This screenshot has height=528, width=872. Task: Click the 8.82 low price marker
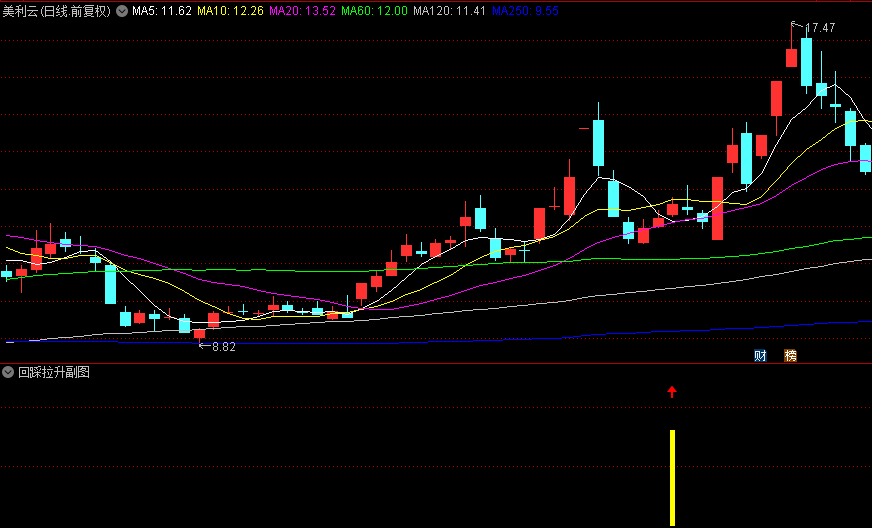pos(224,347)
